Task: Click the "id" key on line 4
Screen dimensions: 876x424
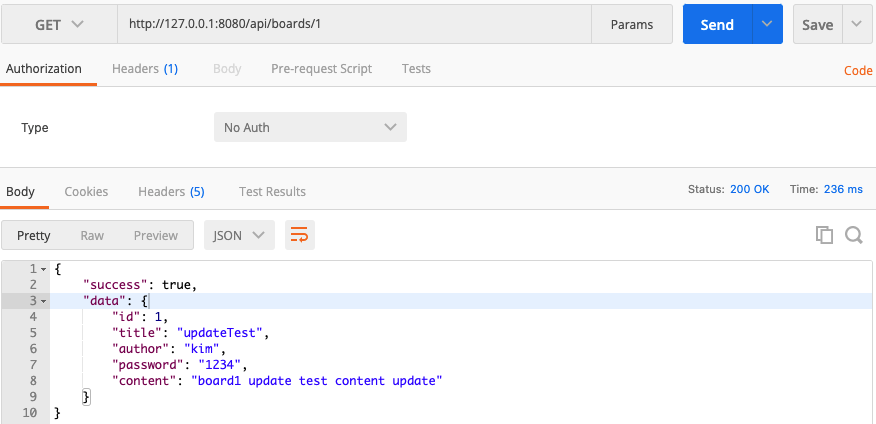Action: click(126, 317)
